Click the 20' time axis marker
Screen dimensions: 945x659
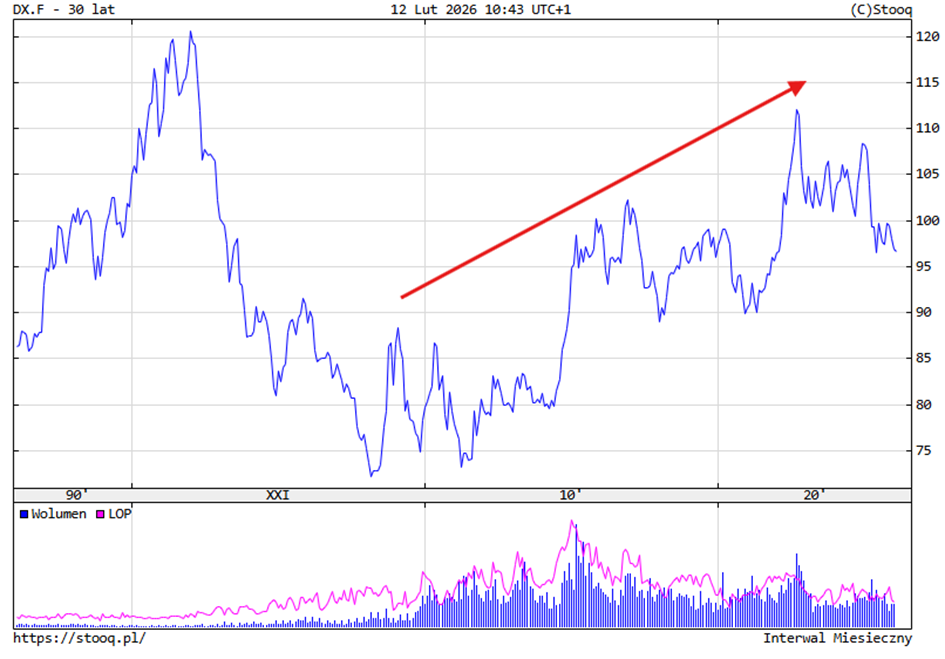(814, 495)
